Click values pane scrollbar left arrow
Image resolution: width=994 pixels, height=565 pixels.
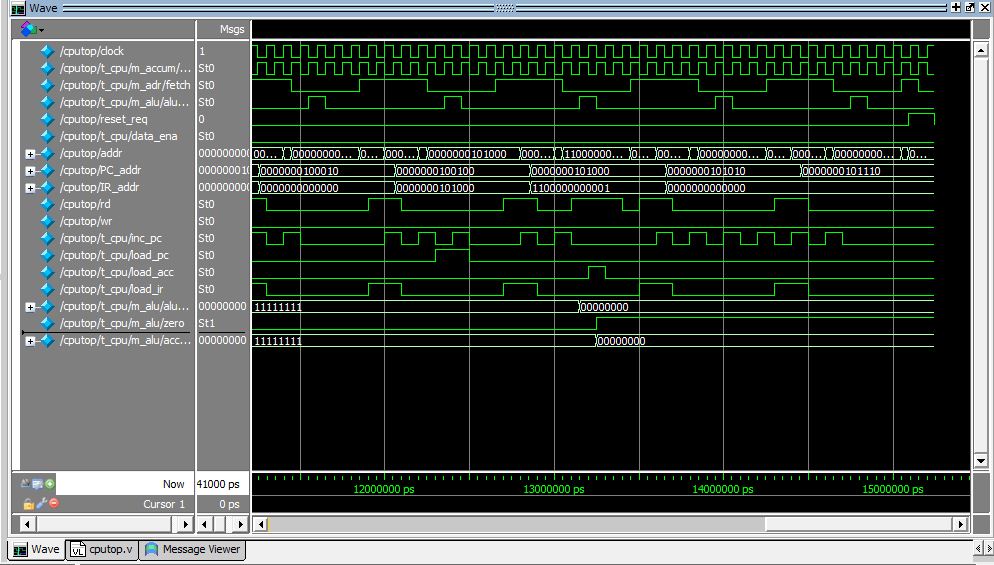point(204,524)
